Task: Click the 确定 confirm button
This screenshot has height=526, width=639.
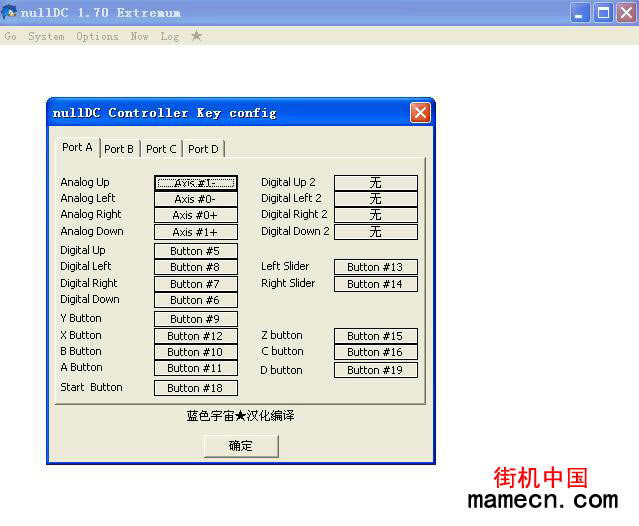Action: coord(241,446)
